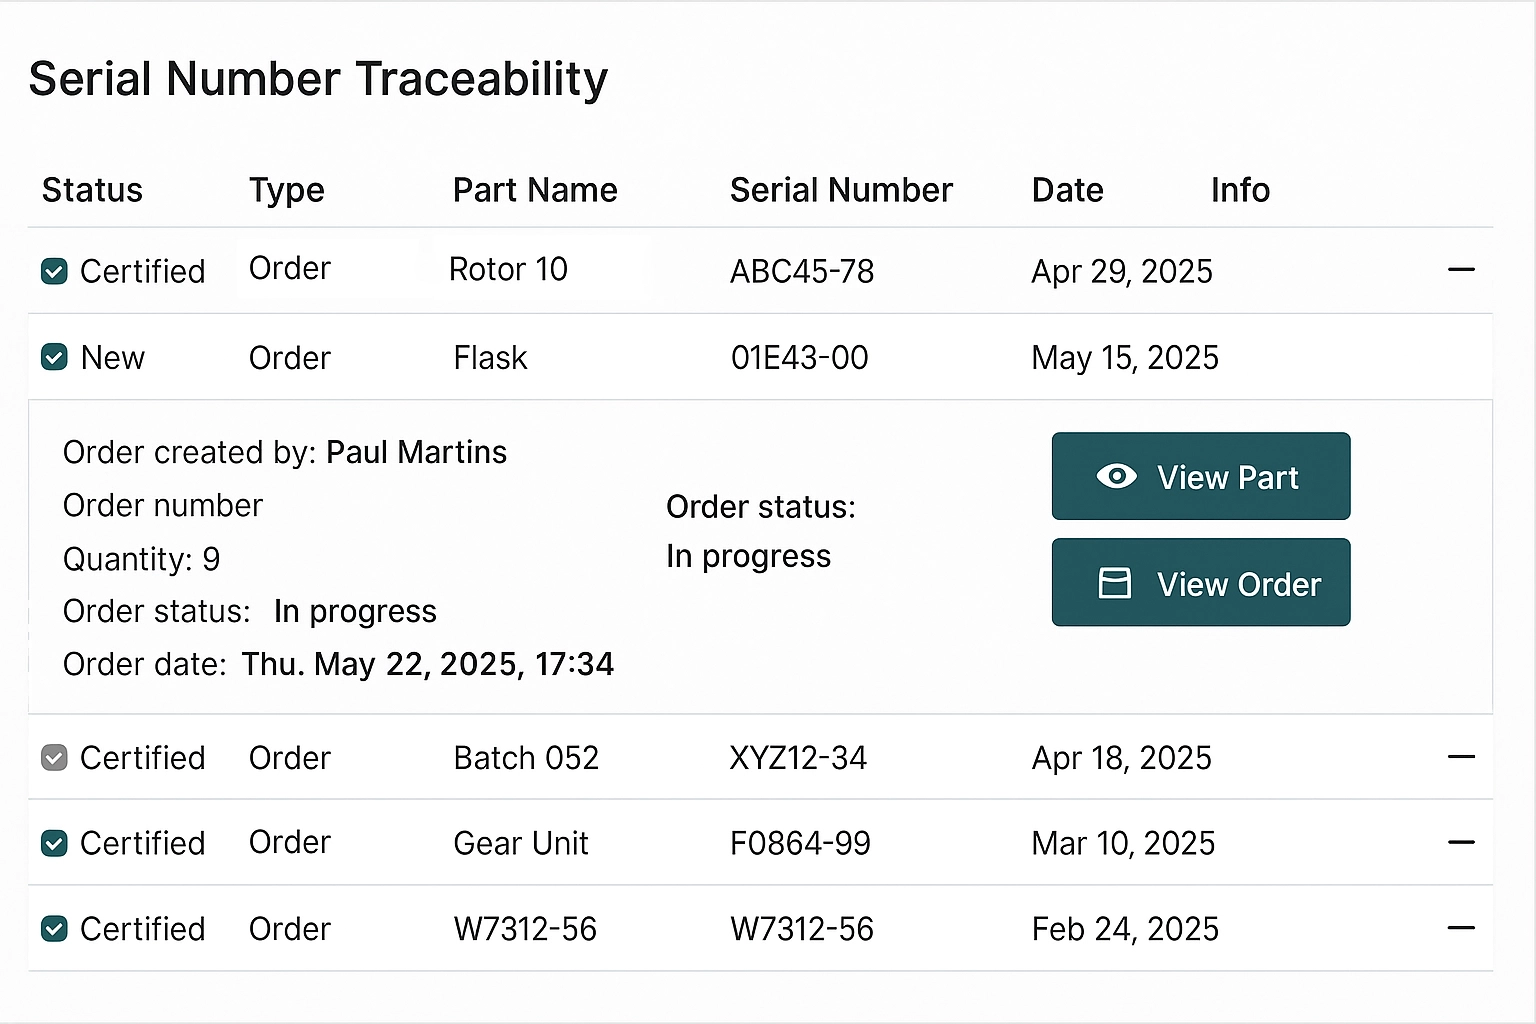Expand info for the Batch 052 row
The height and width of the screenshot is (1024, 1536).
[1461, 757]
